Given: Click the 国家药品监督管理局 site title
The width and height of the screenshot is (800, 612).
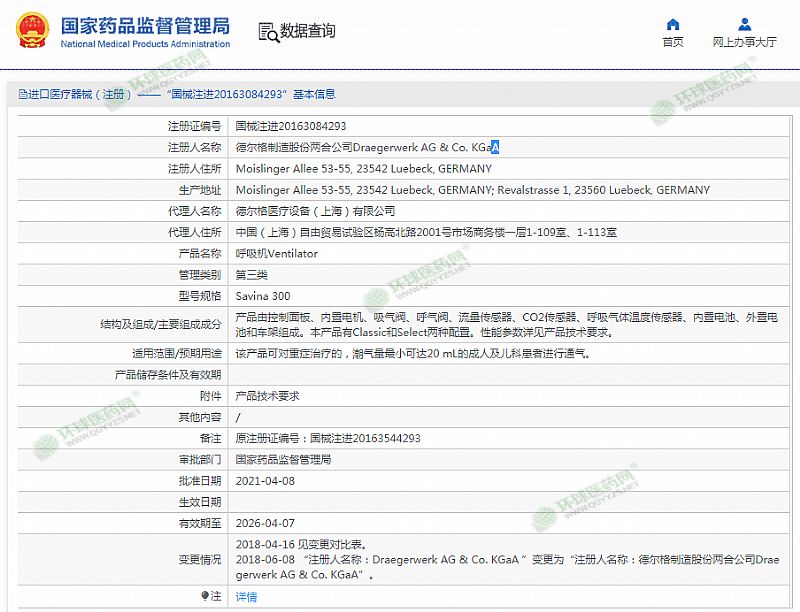Looking at the screenshot, I should click(x=145, y=25).
